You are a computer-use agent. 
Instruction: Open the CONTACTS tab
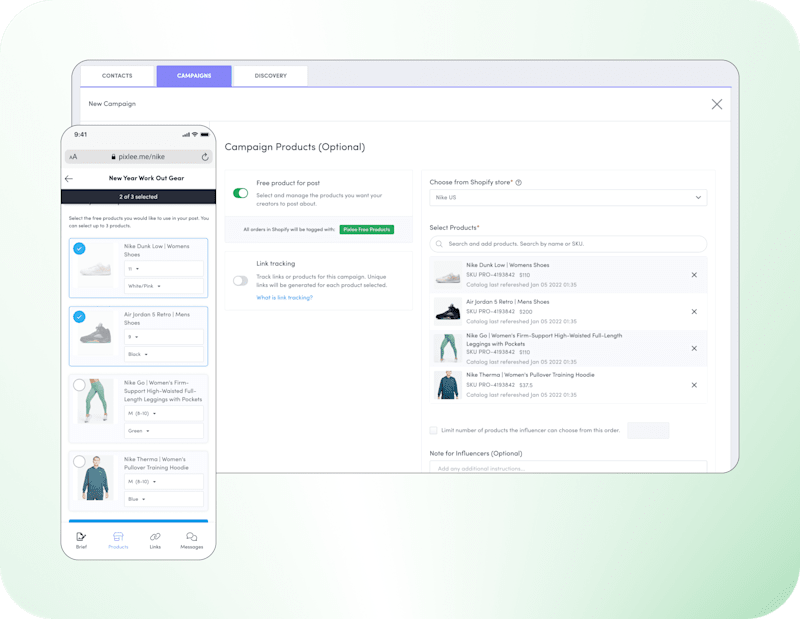point(117,76)
